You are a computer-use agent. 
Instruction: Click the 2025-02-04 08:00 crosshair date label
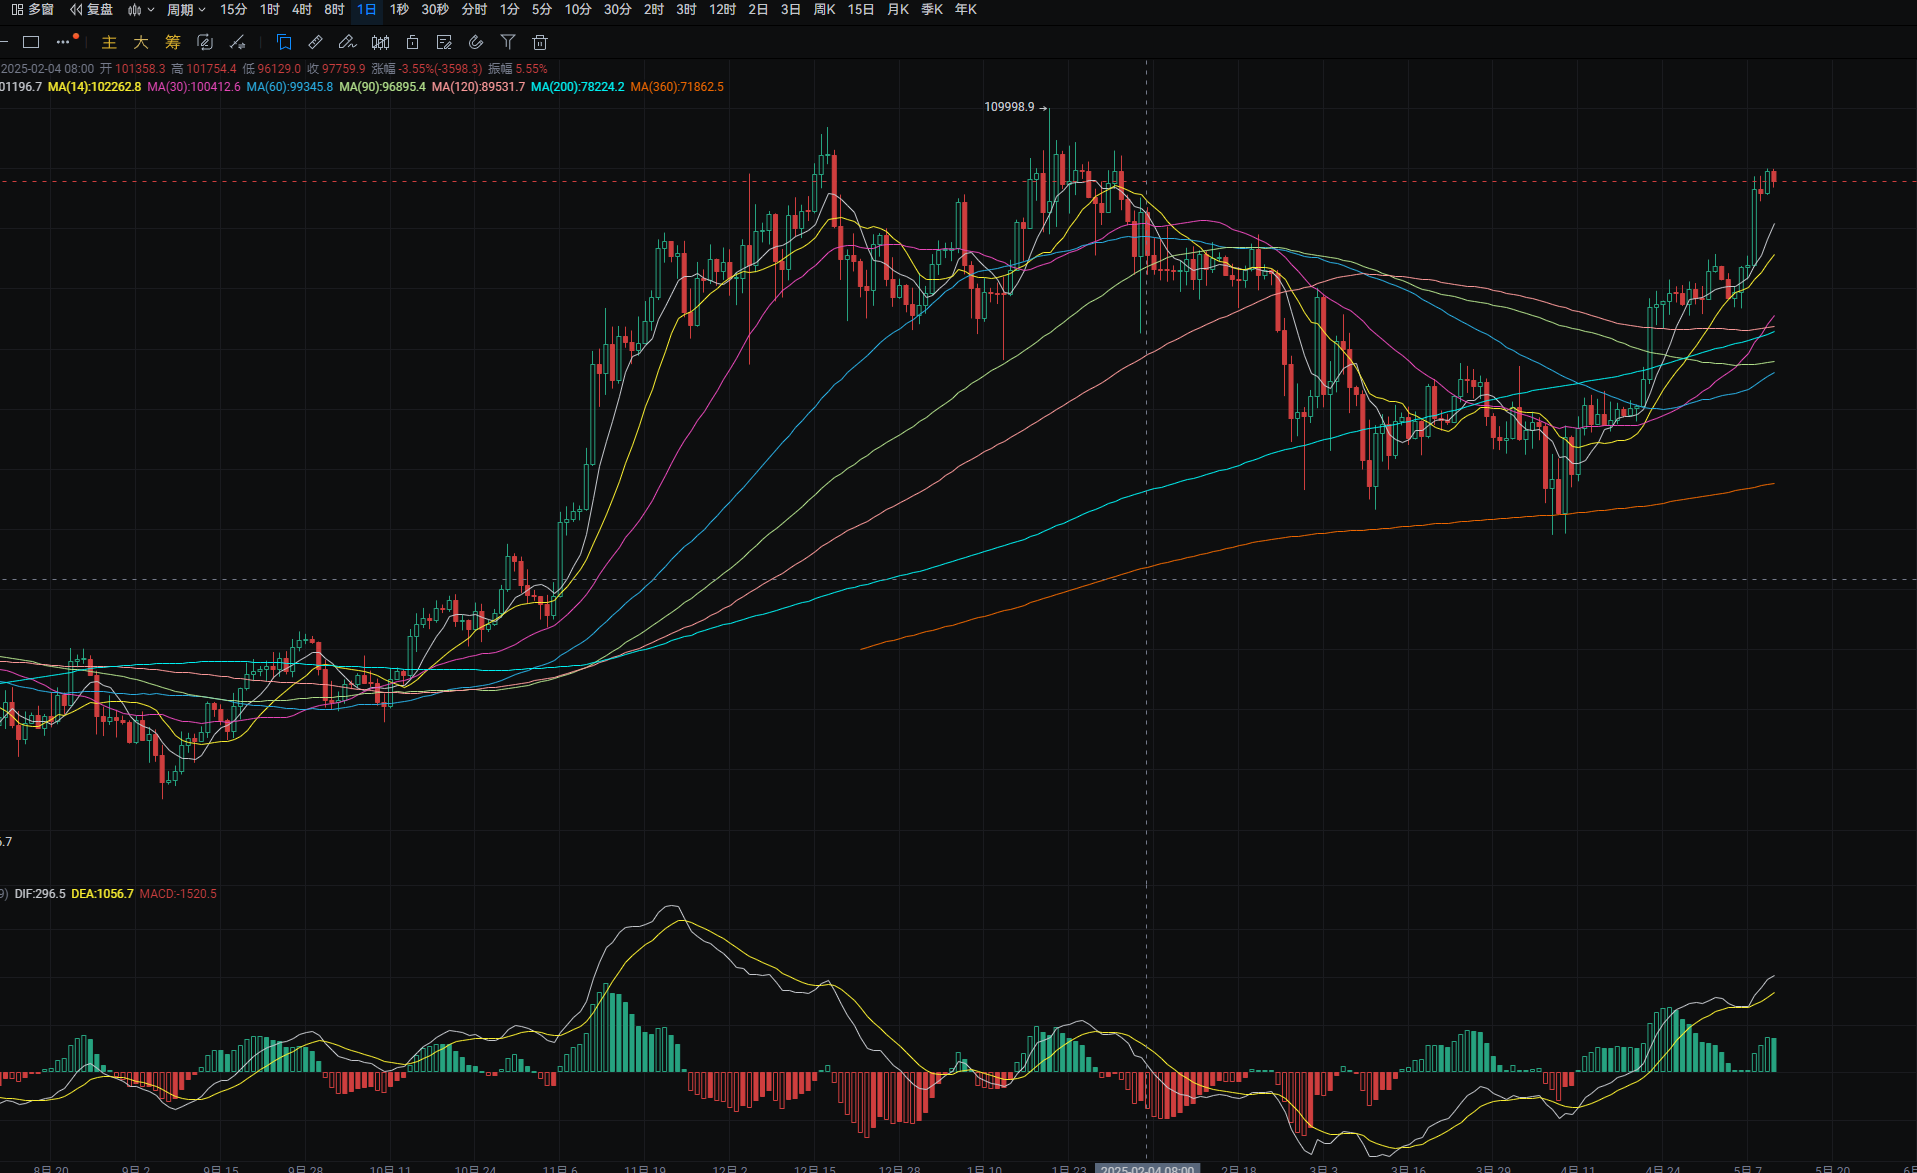click(x=1147, y=1168)
